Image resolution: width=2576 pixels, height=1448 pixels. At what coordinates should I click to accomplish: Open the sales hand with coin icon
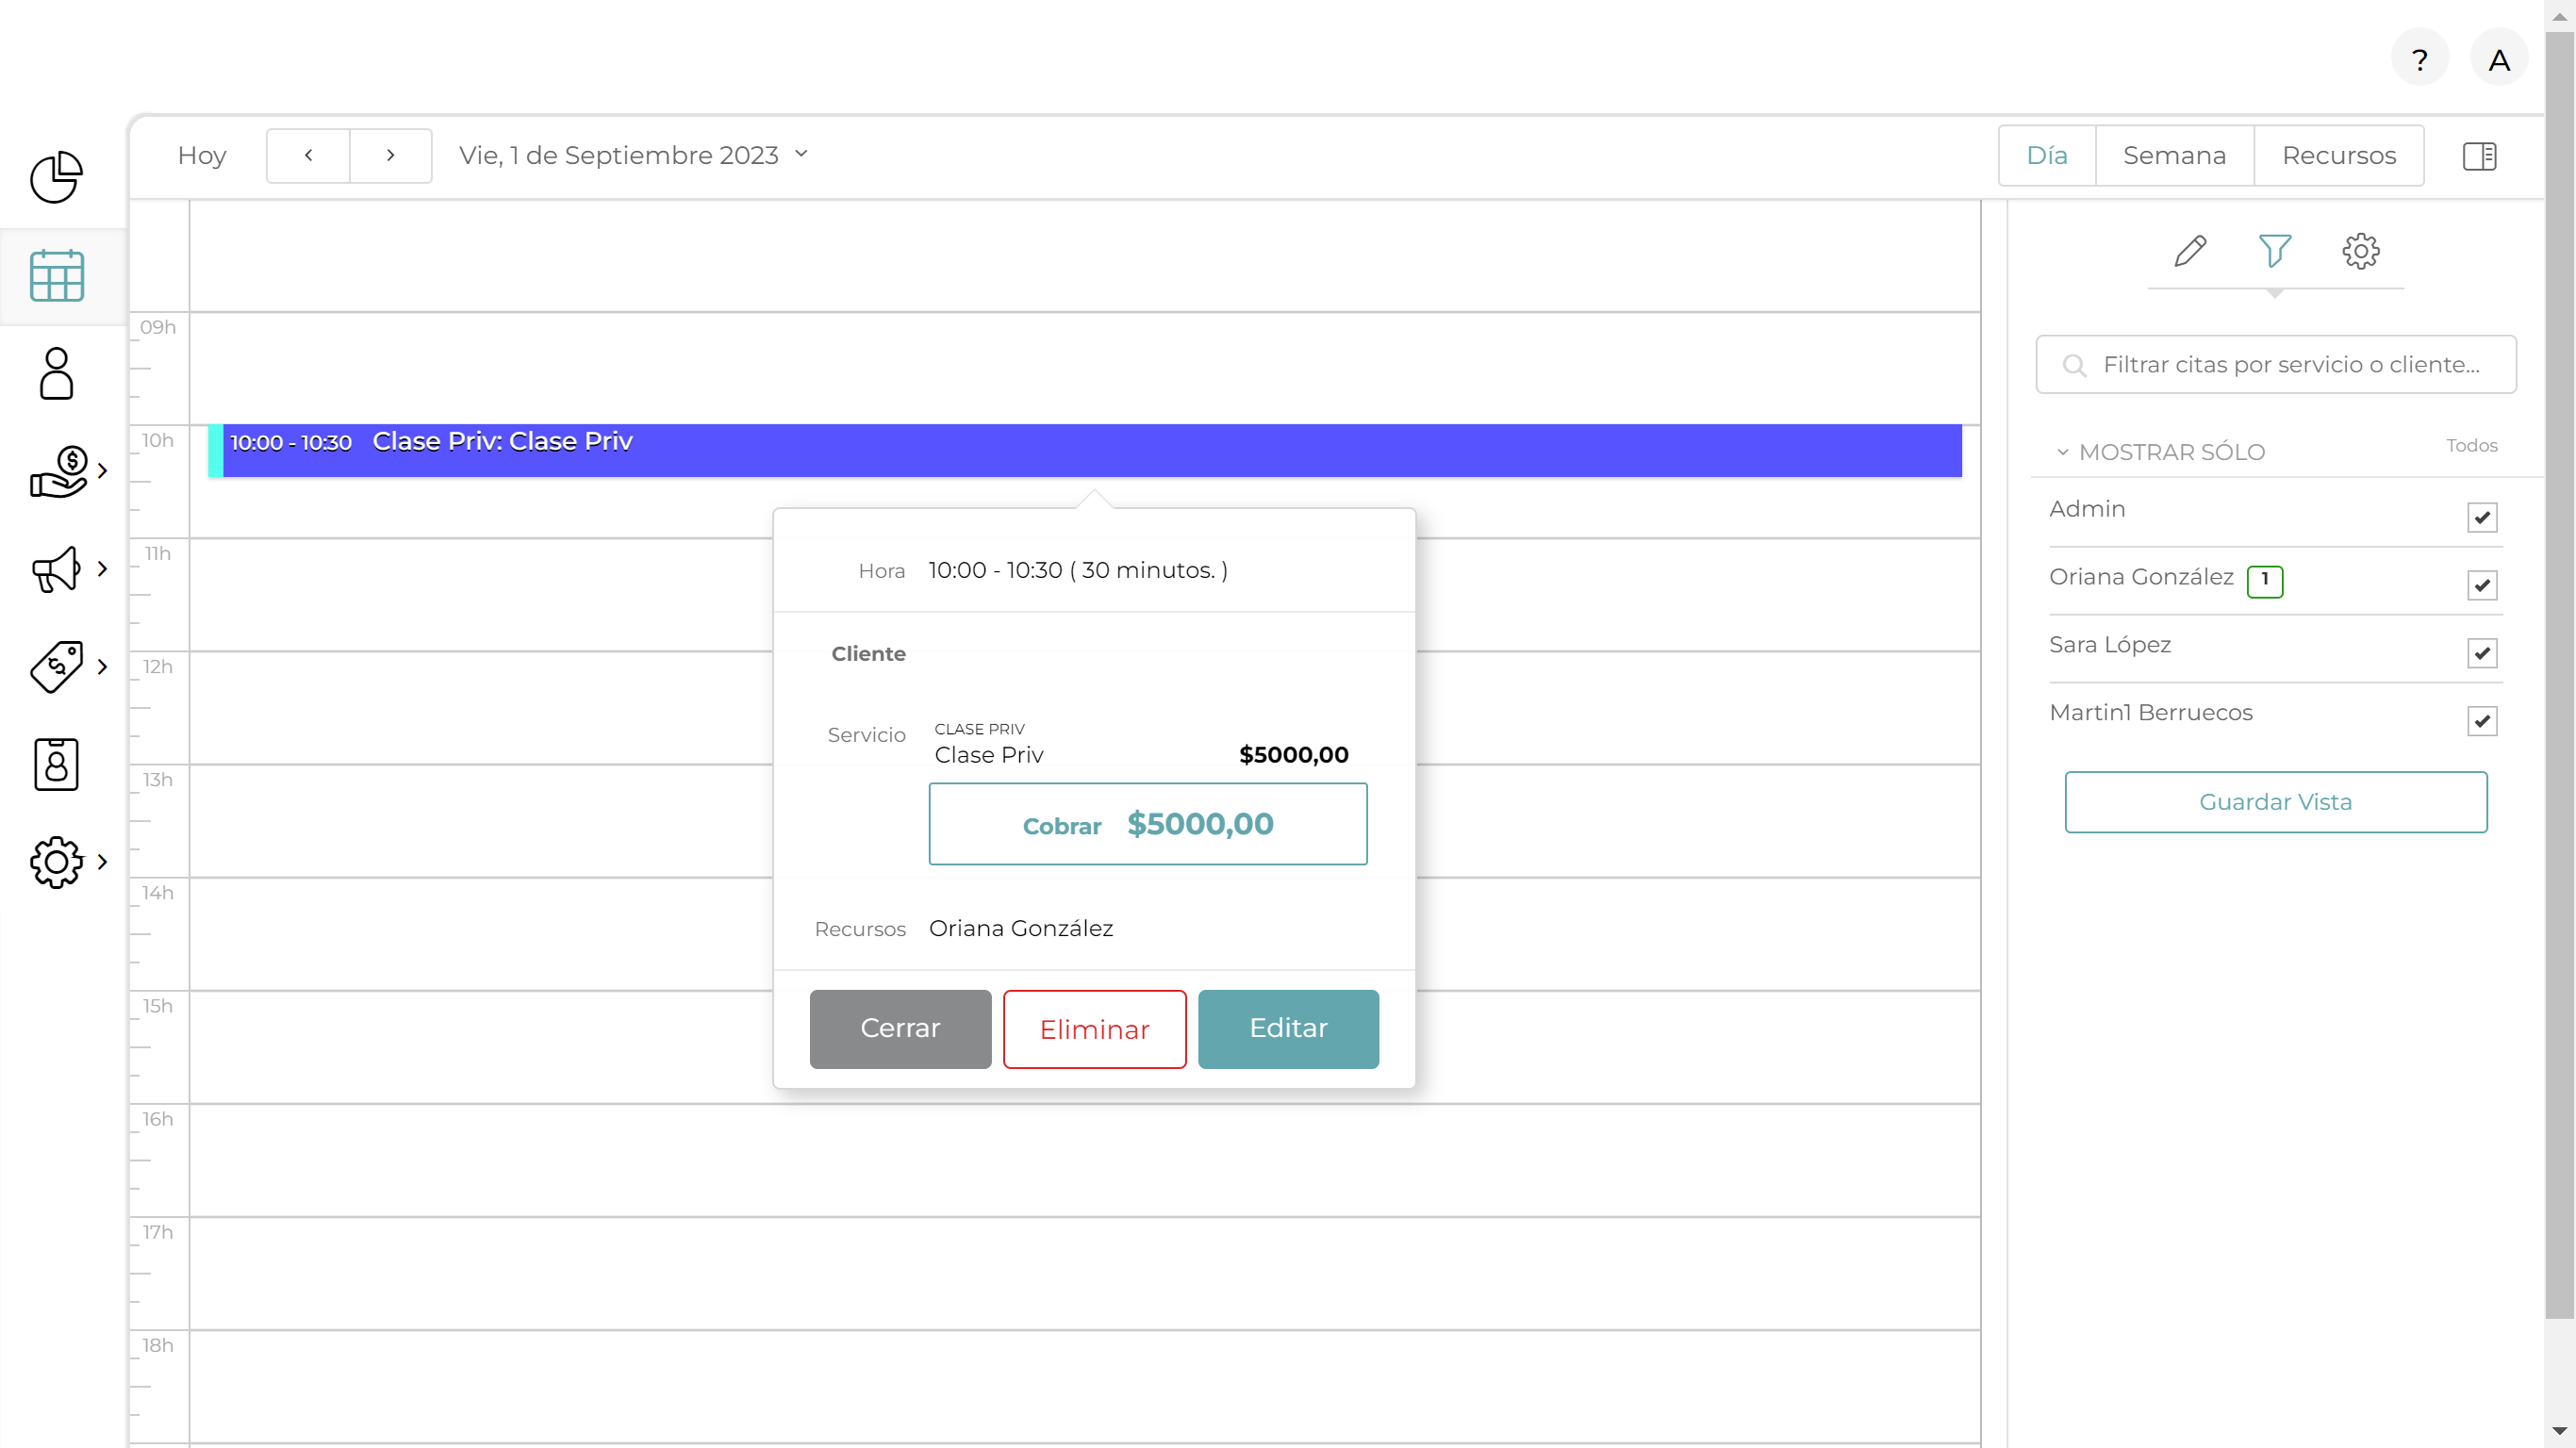(x=58, y=471)
